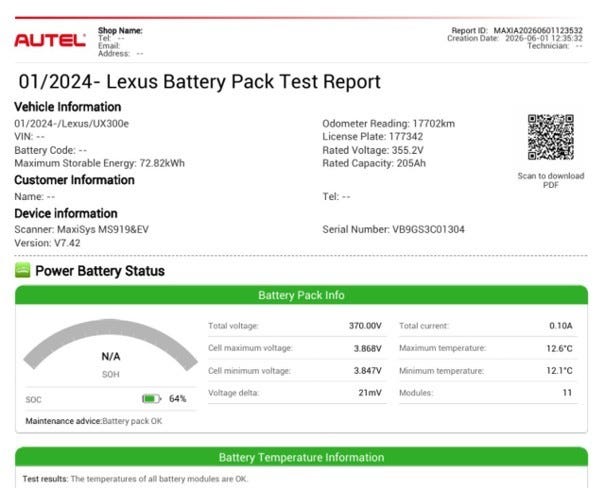Click 'Odometer Reading: 17702km'
Viewport: 605px width, 488px height.
pos(389,124)
